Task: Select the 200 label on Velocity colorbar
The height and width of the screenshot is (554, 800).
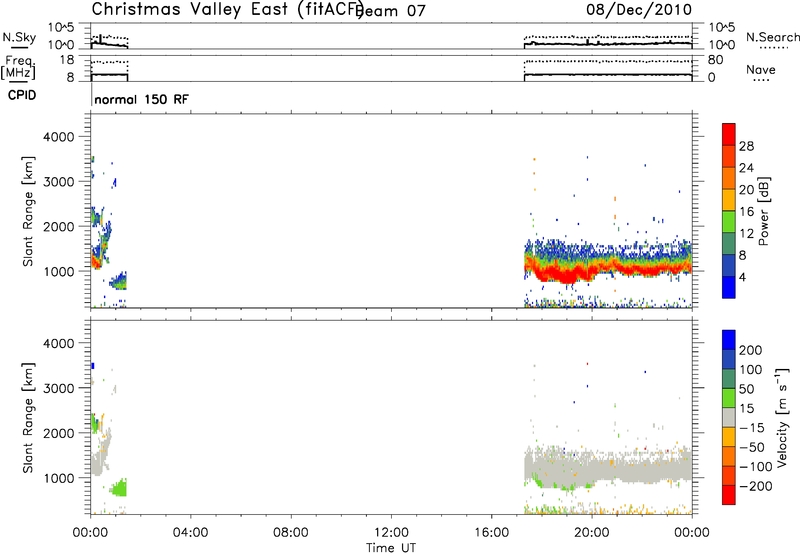Action: pos(751,350)
